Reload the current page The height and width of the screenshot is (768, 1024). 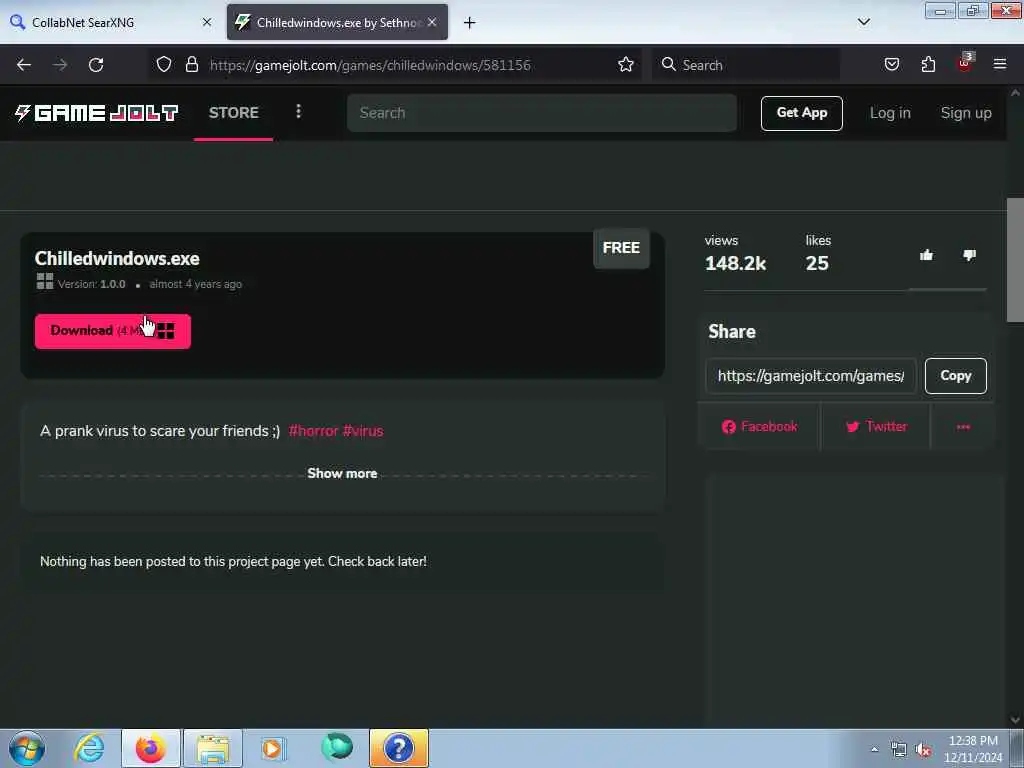(96, 65)
